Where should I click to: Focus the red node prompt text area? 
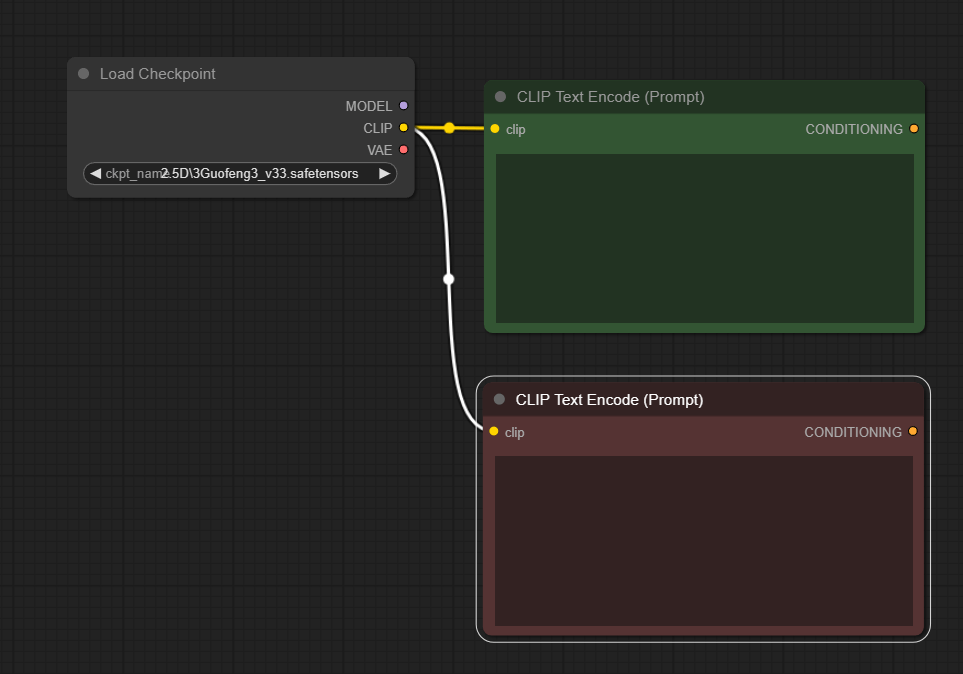704,541
